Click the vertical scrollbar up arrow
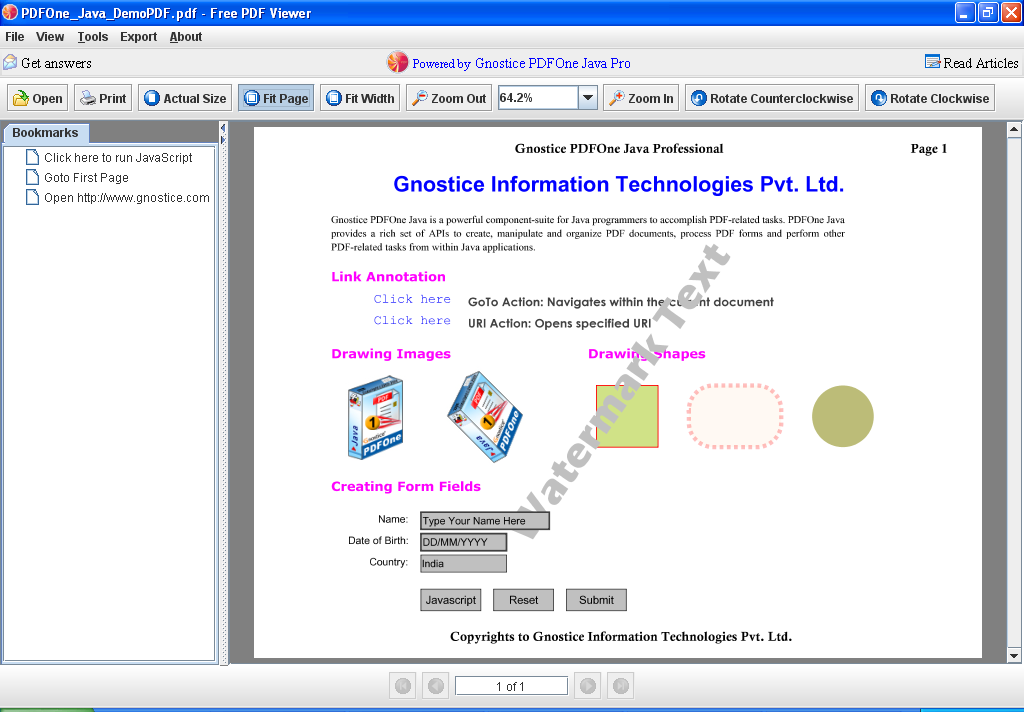 (x=1014, y=130)
